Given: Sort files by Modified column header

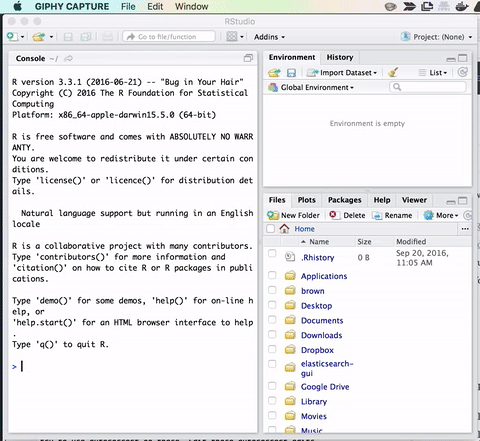Looking at the screenshot, I should coord(411,242).
